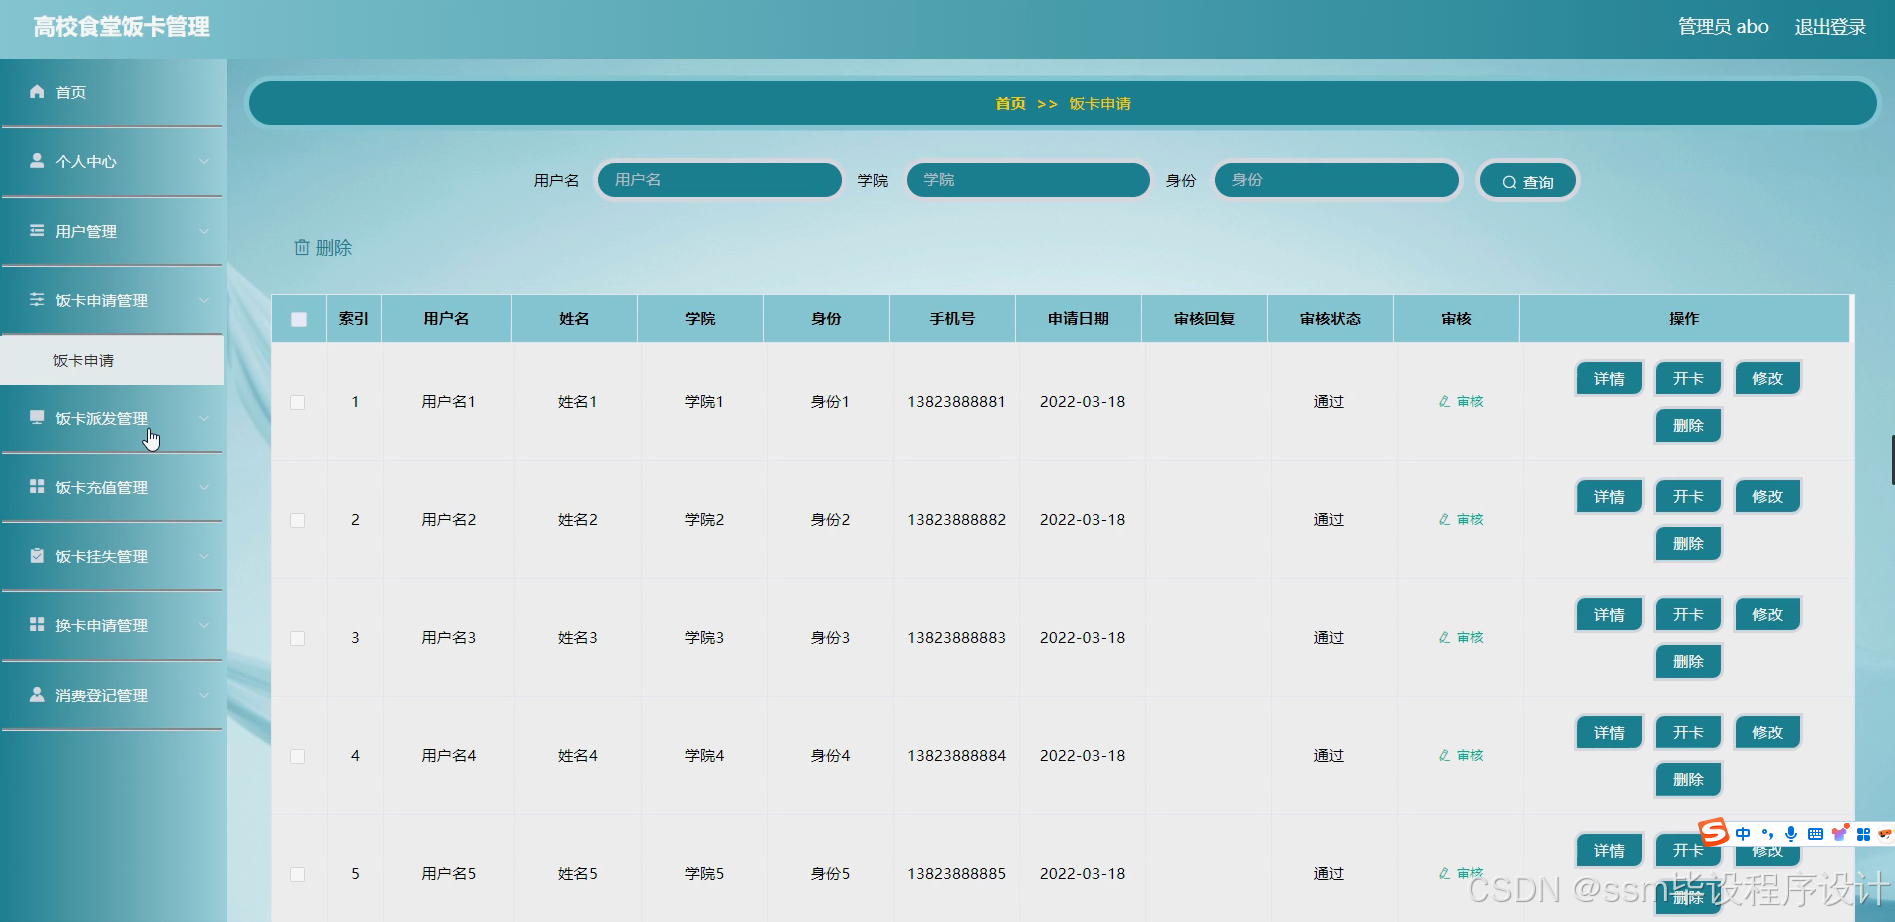Open the 首页 sidebar menu item
1895x922 pixels.
coord(112,92)
